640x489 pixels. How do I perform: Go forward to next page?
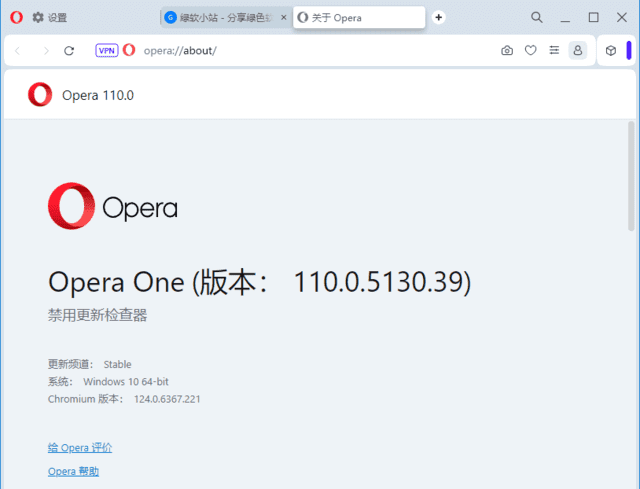(x=46, y=51)
